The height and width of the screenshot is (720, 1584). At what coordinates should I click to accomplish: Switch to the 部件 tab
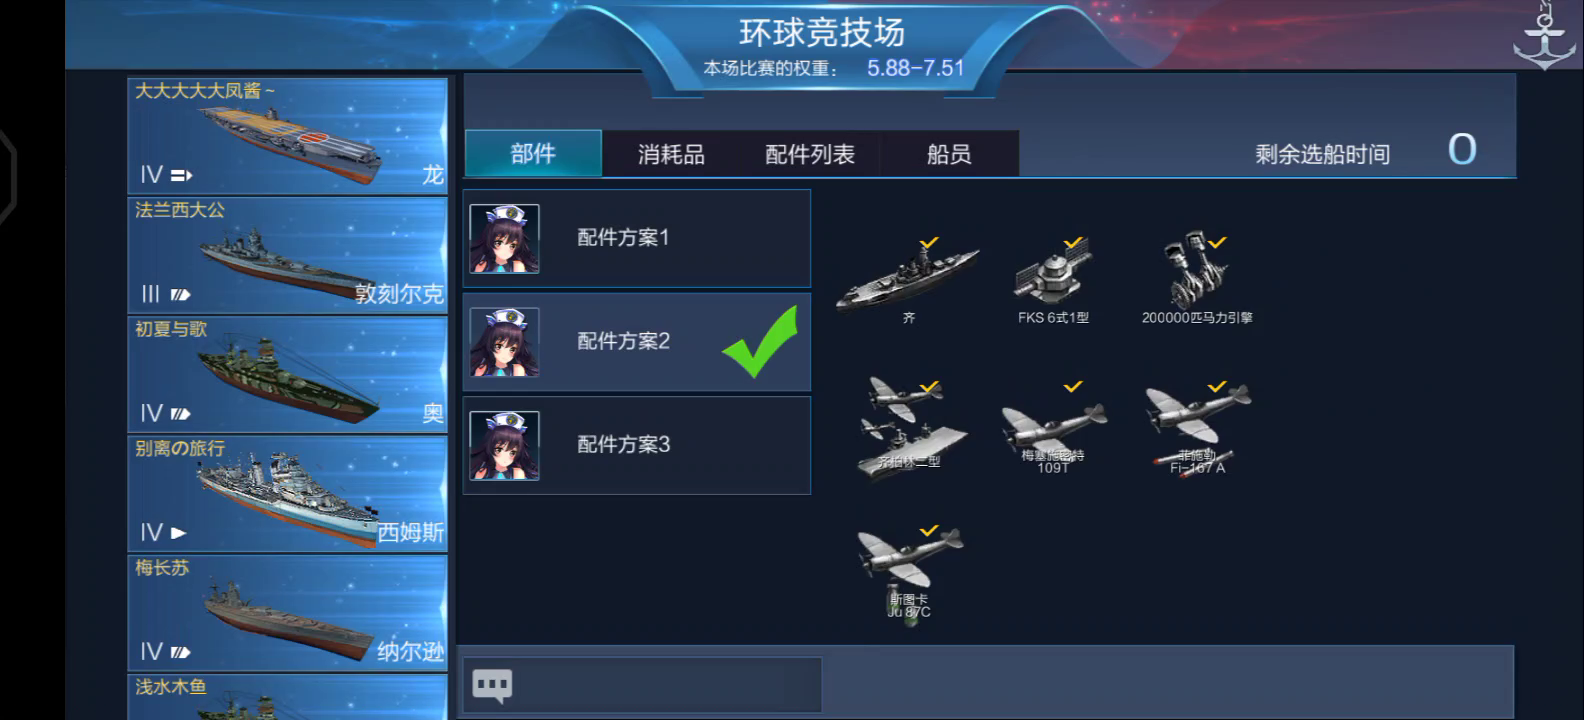click(533, 154)
